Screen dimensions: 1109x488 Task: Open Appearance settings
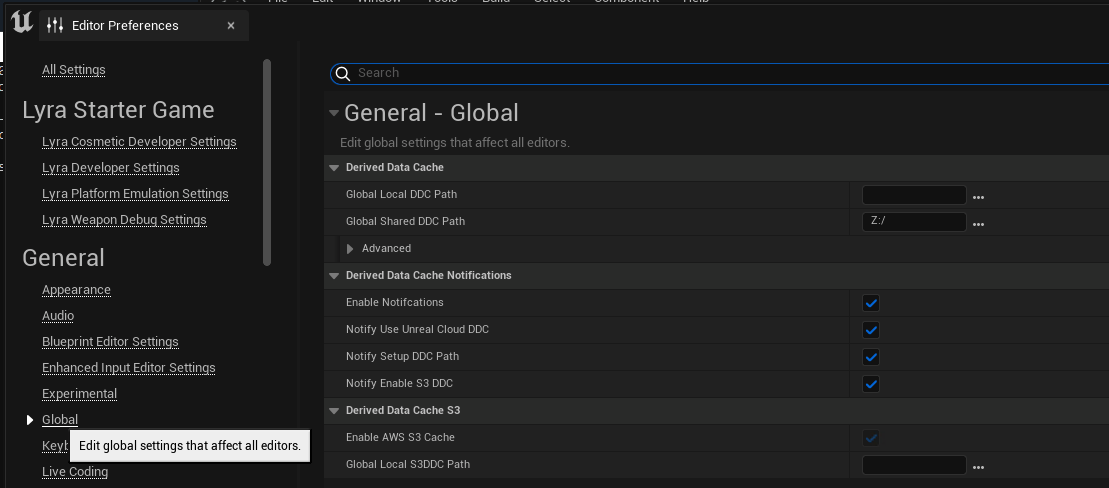(76, 290)
